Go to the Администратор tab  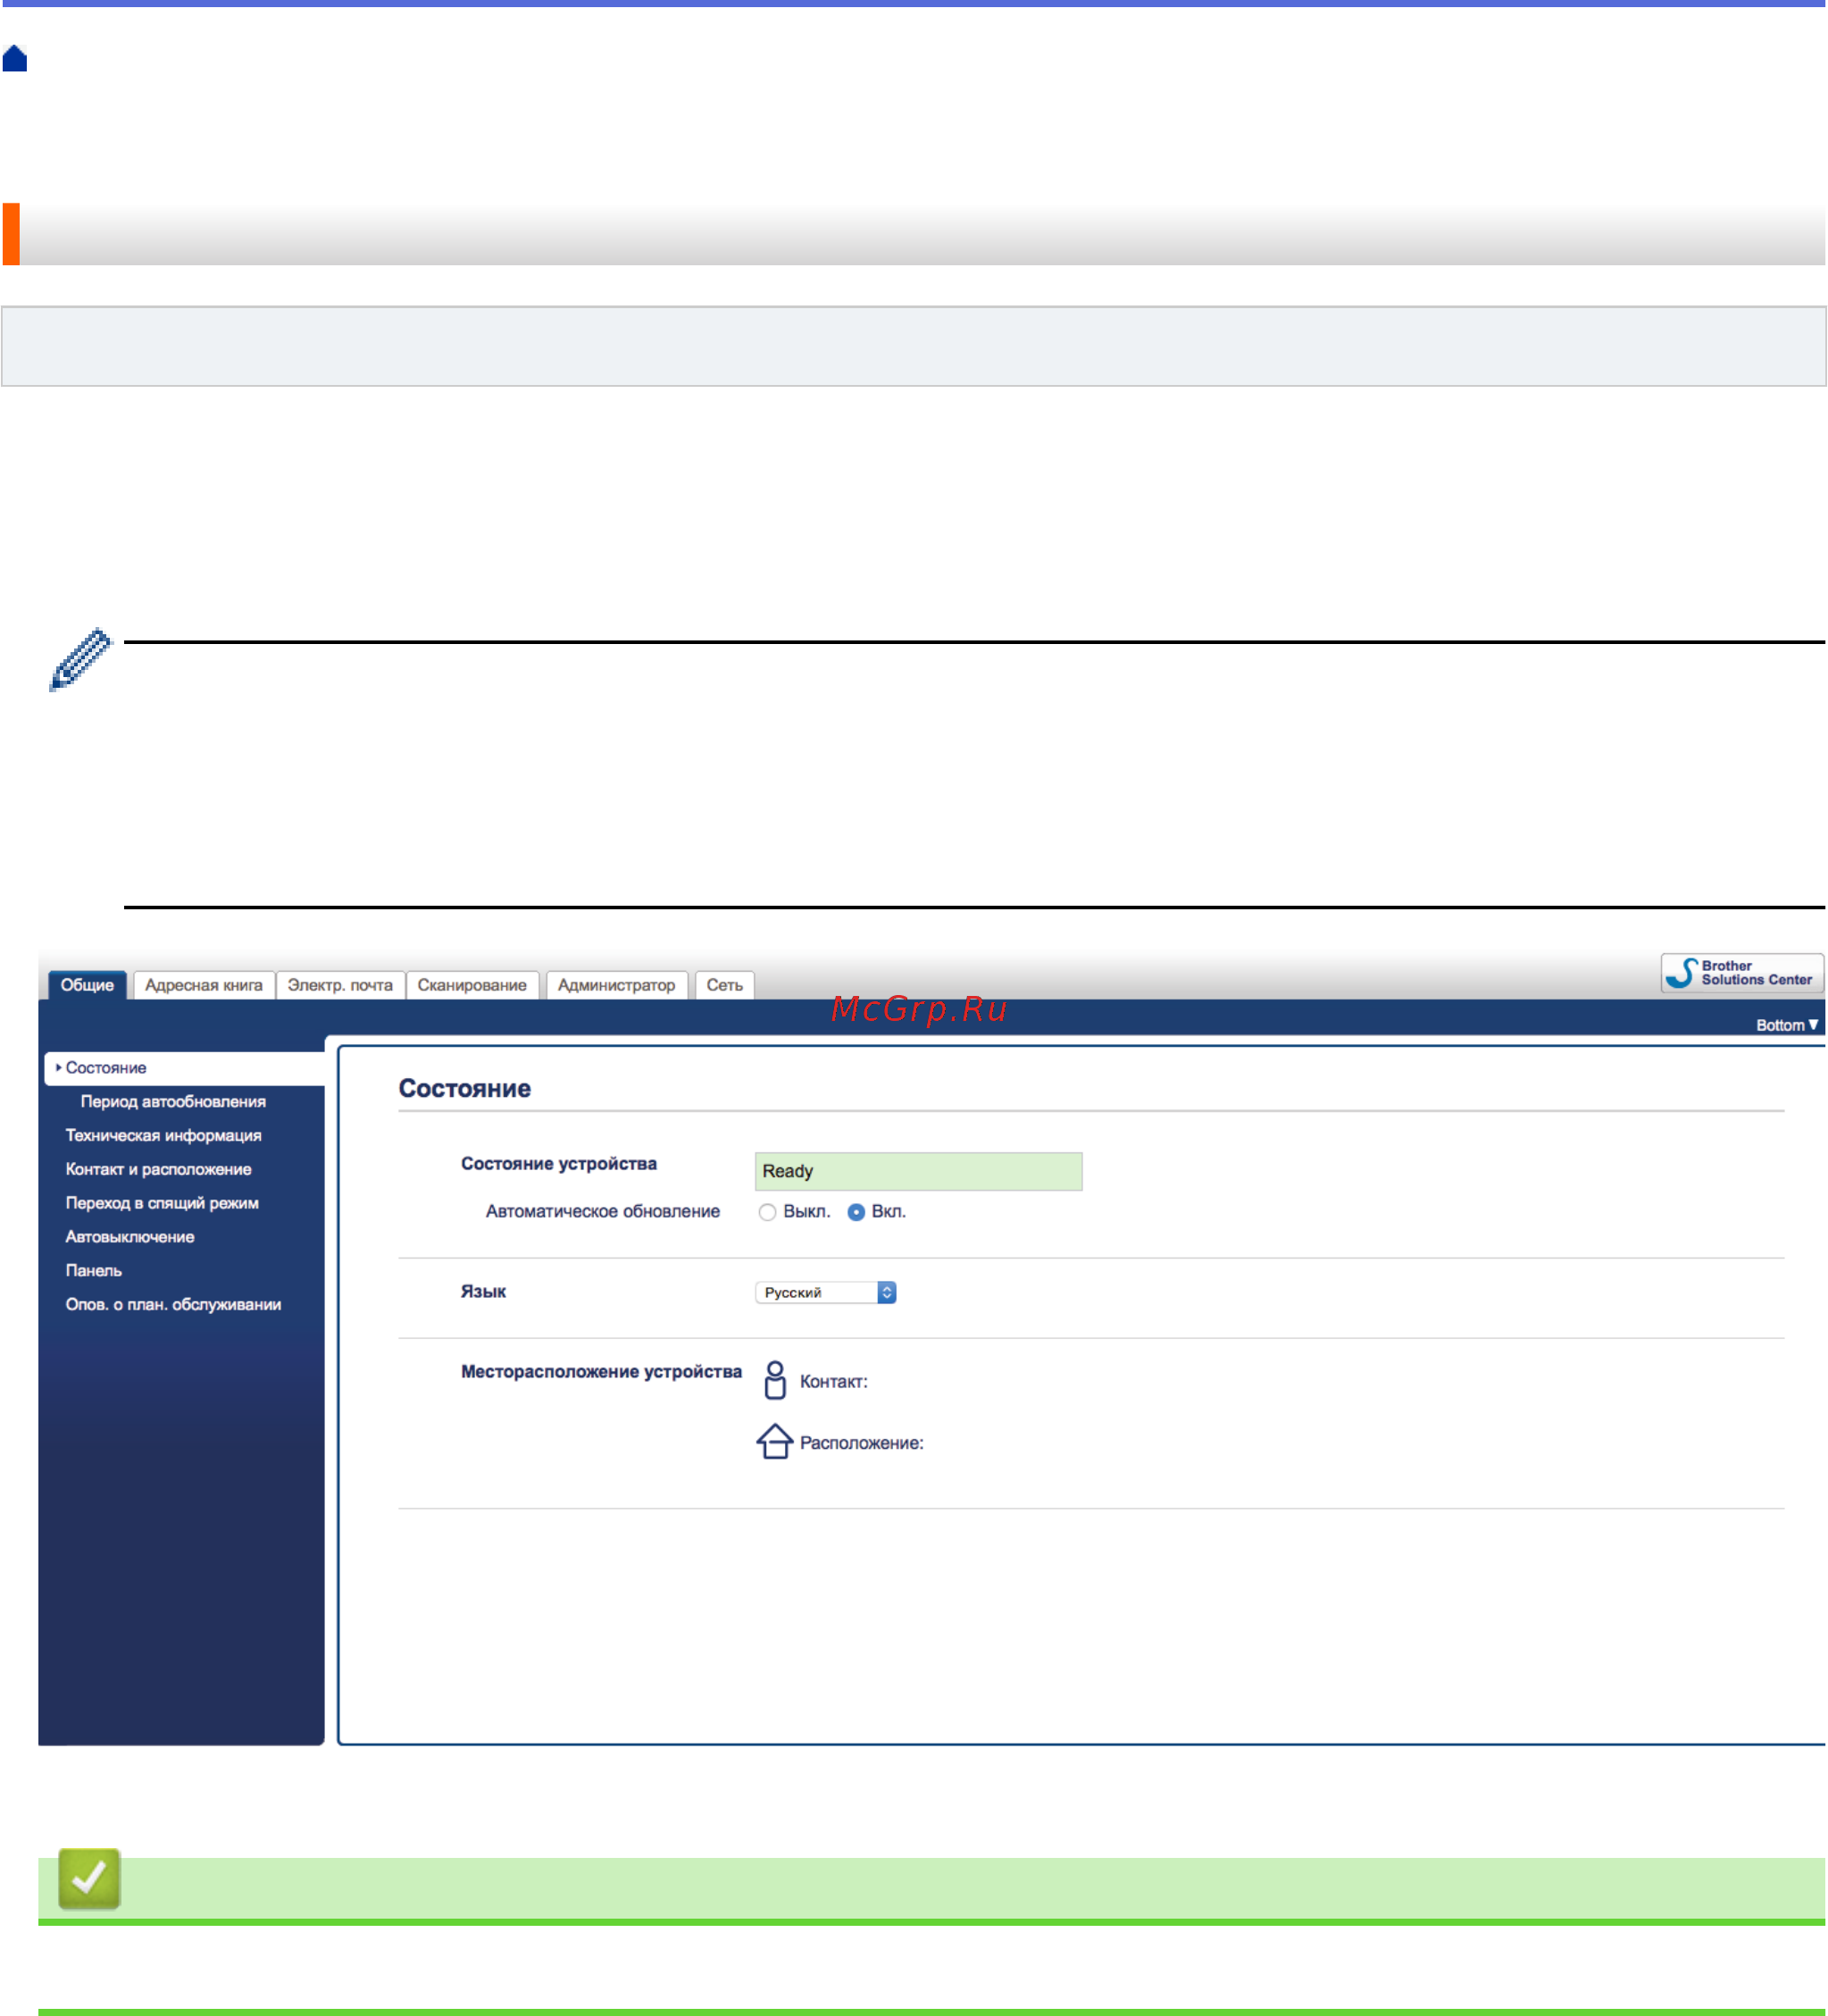616,985
